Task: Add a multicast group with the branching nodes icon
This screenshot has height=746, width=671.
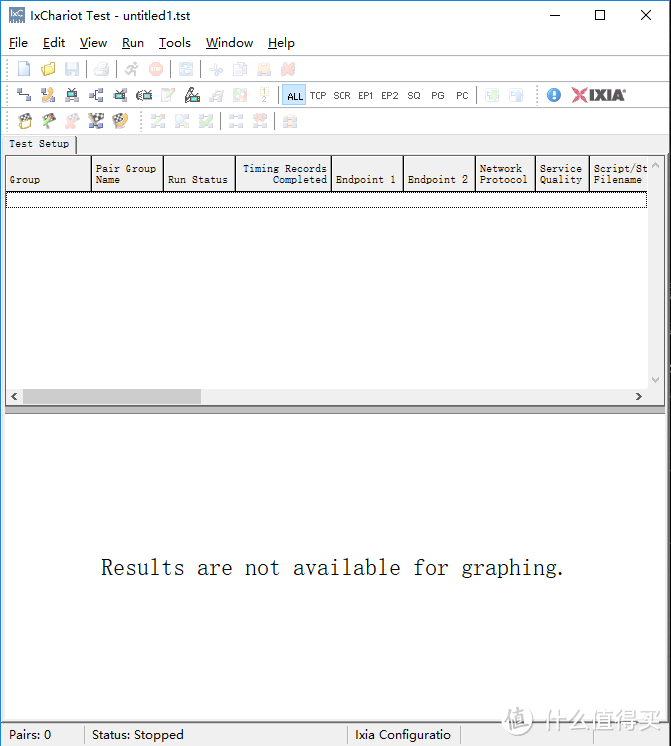Action: [96, 95]
